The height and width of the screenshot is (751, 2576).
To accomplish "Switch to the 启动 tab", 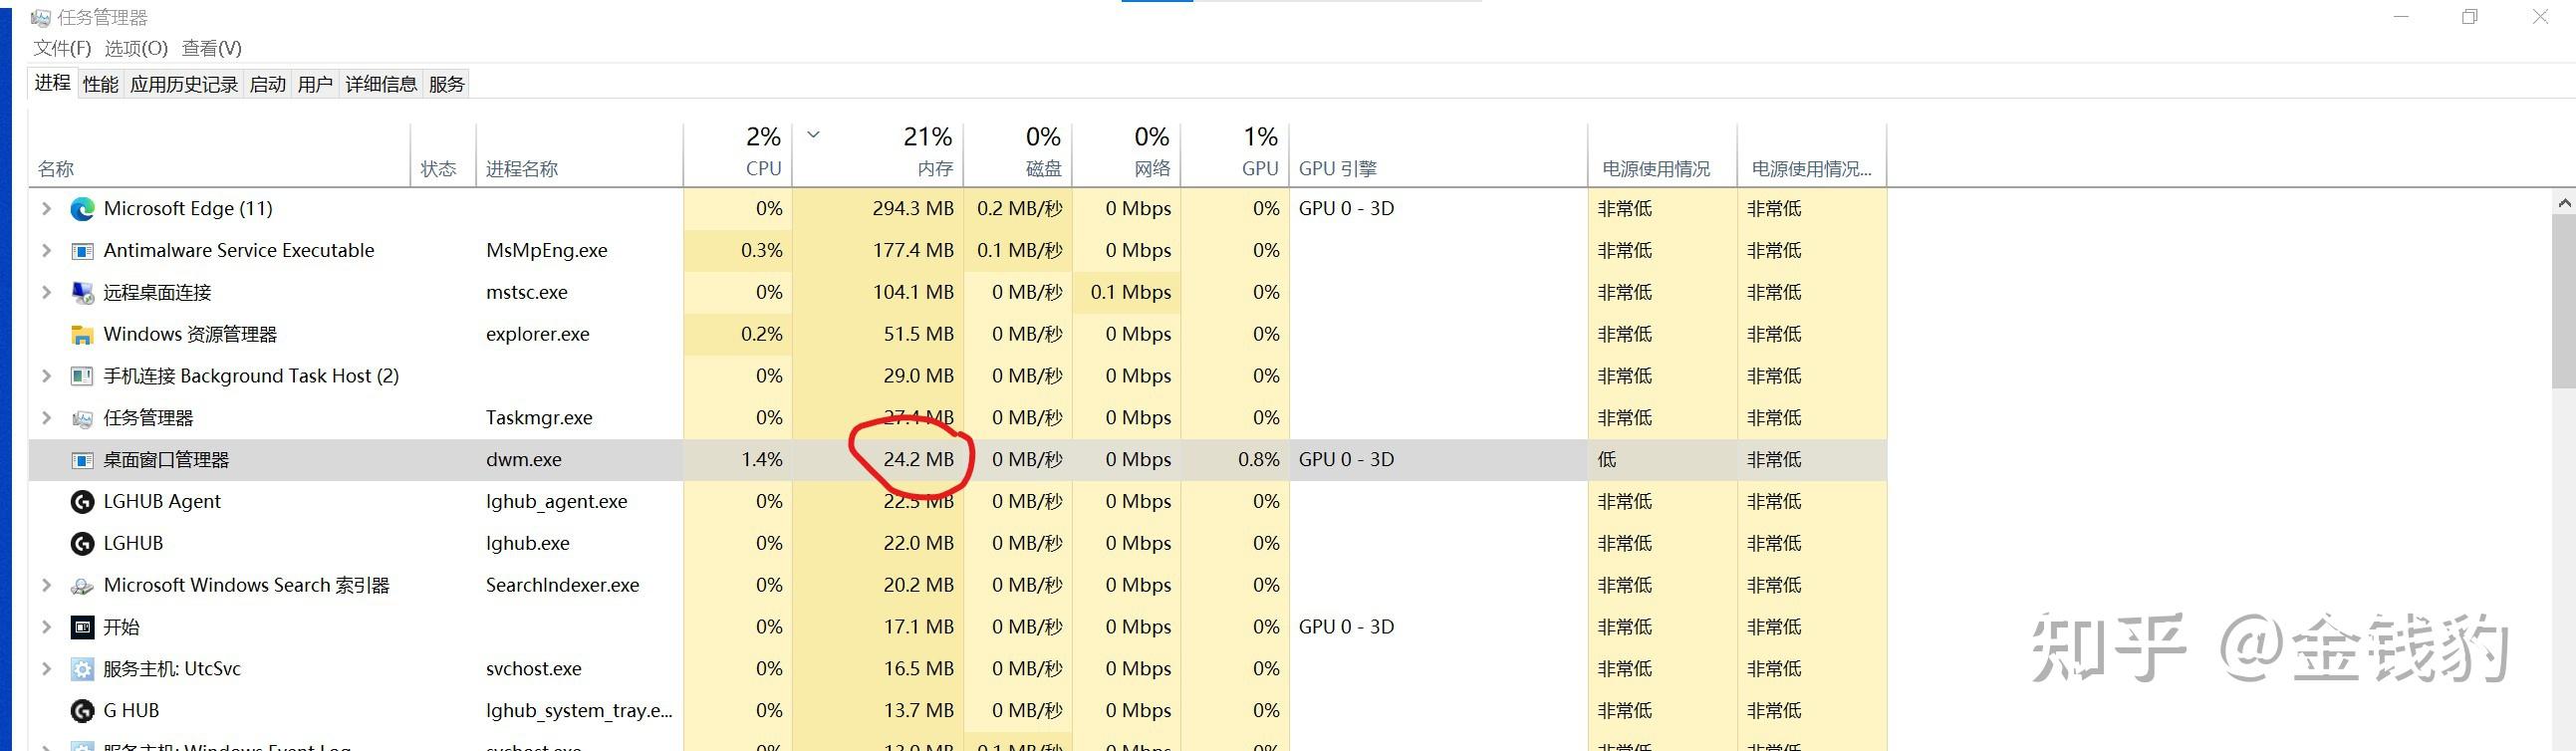I will [267, 84].
